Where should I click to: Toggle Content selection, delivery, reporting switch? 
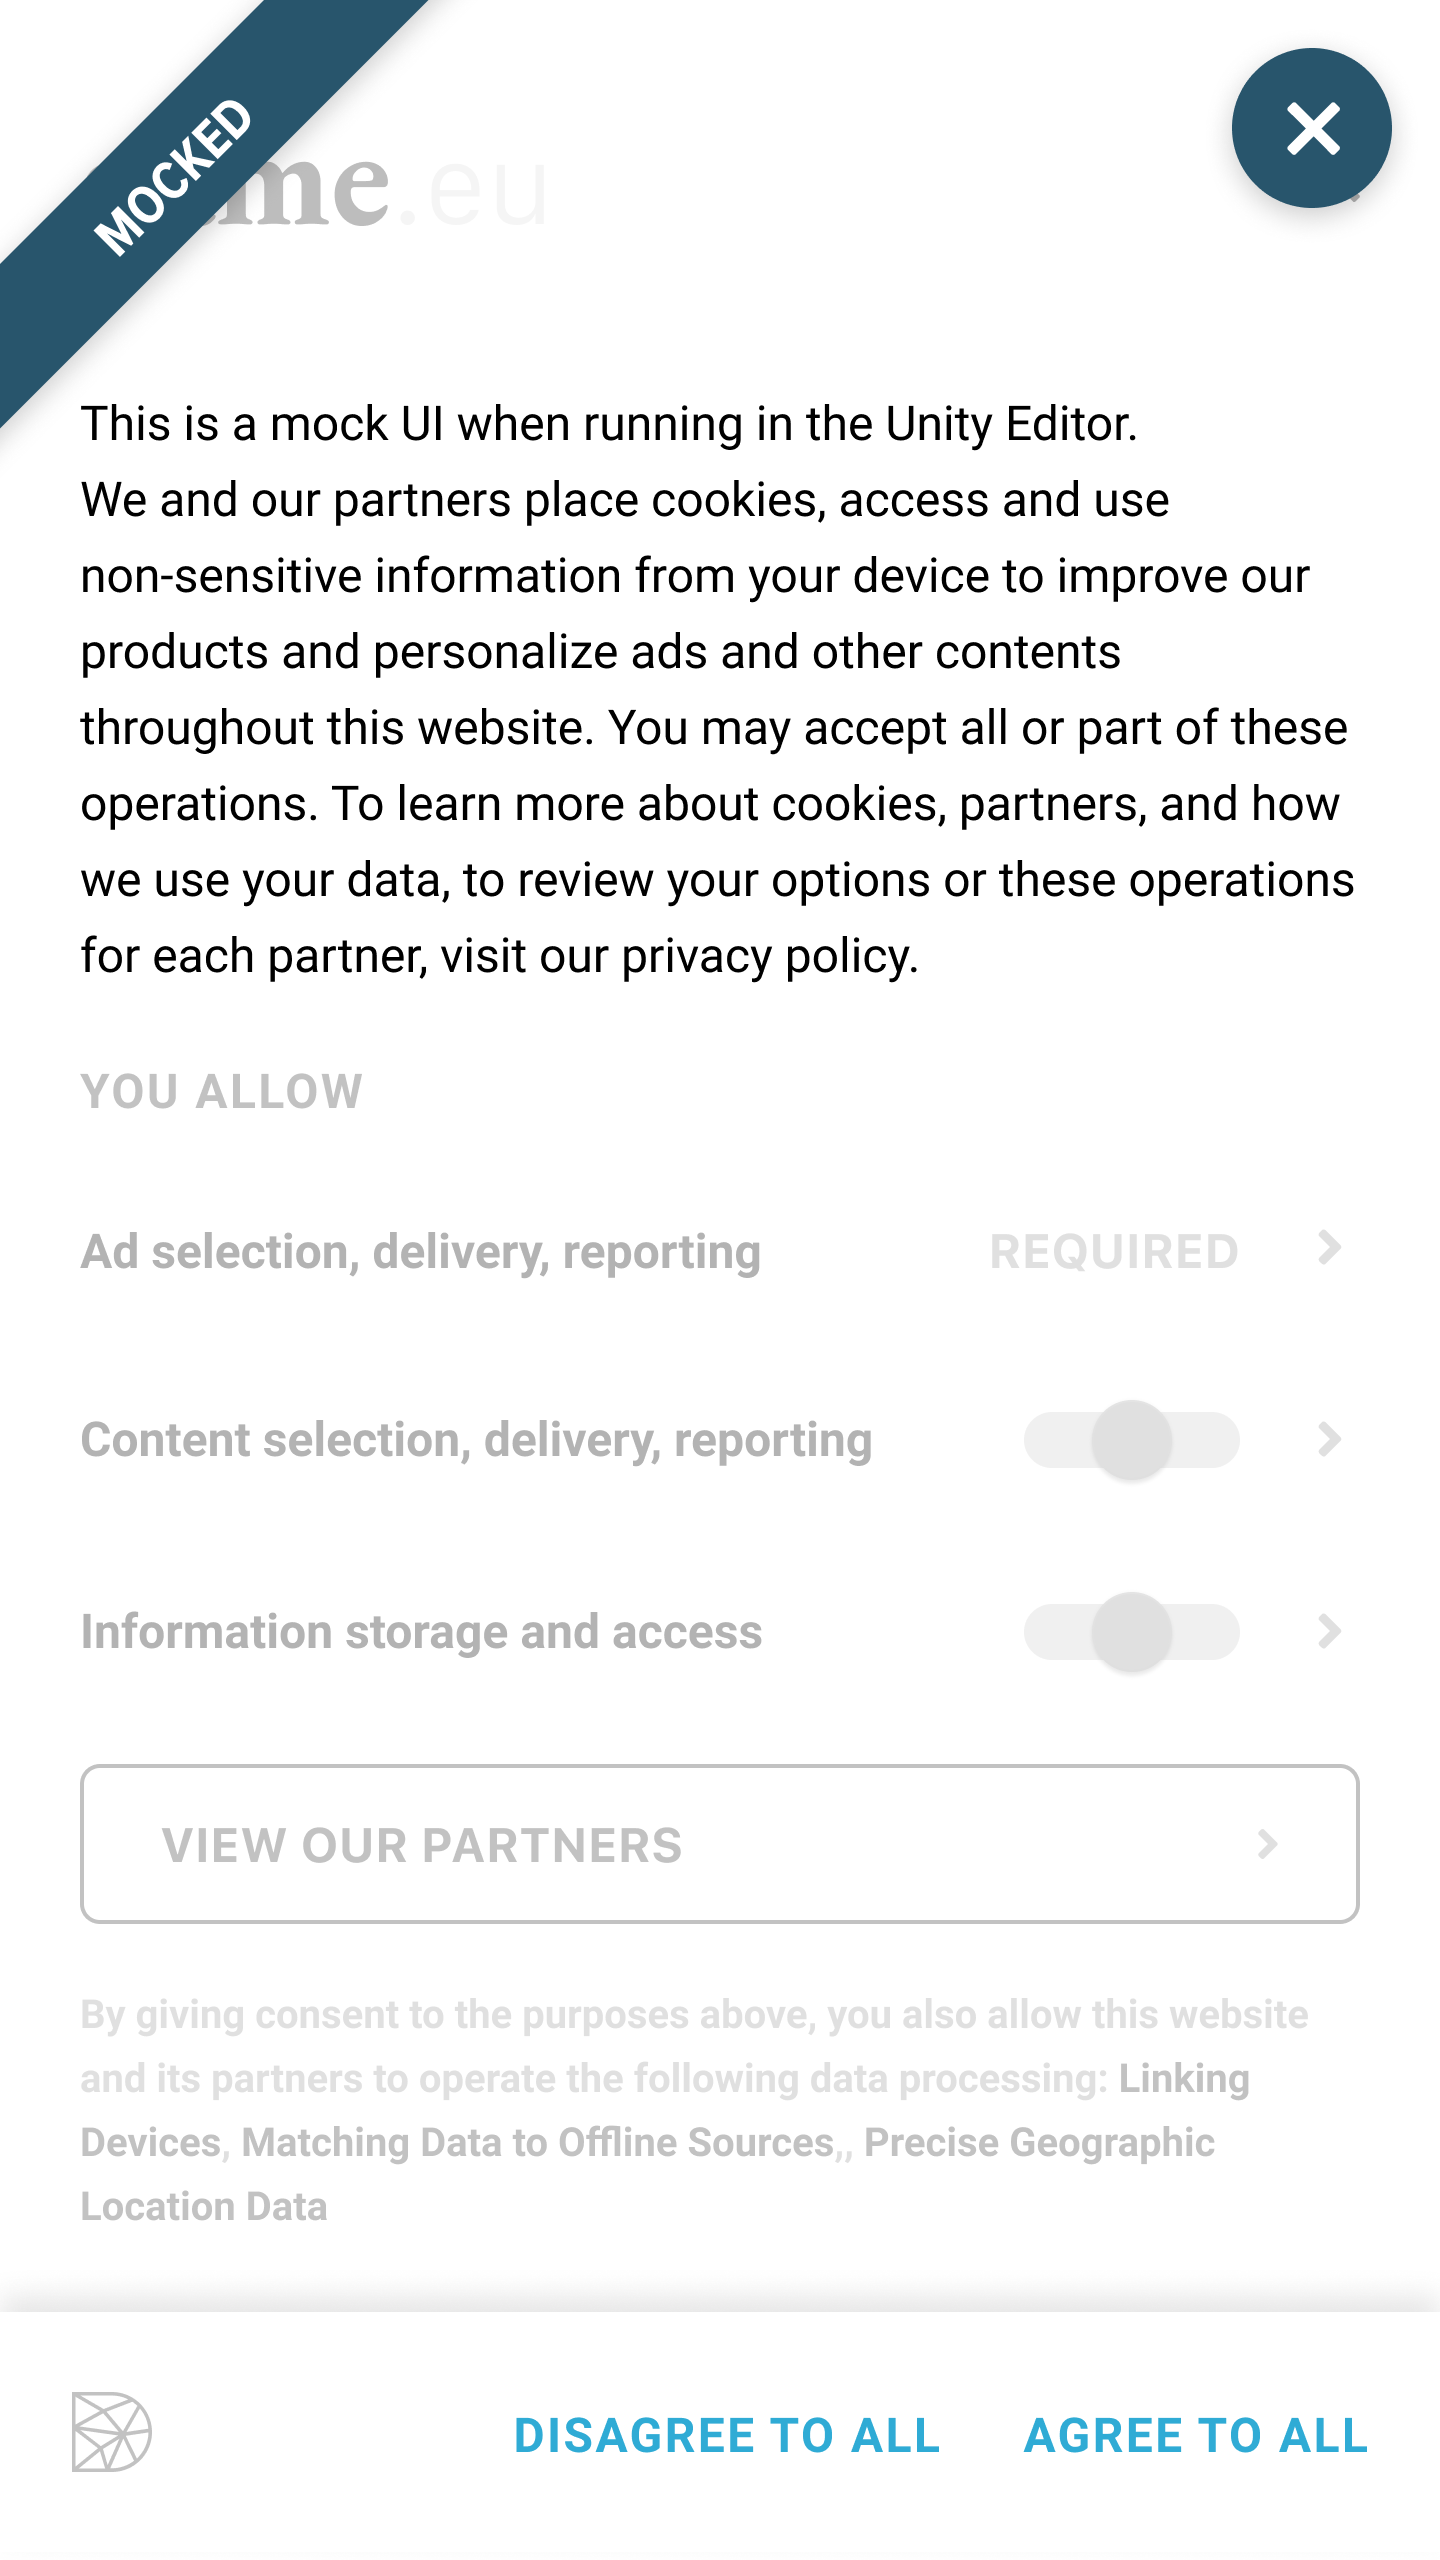point(1131,1440)
